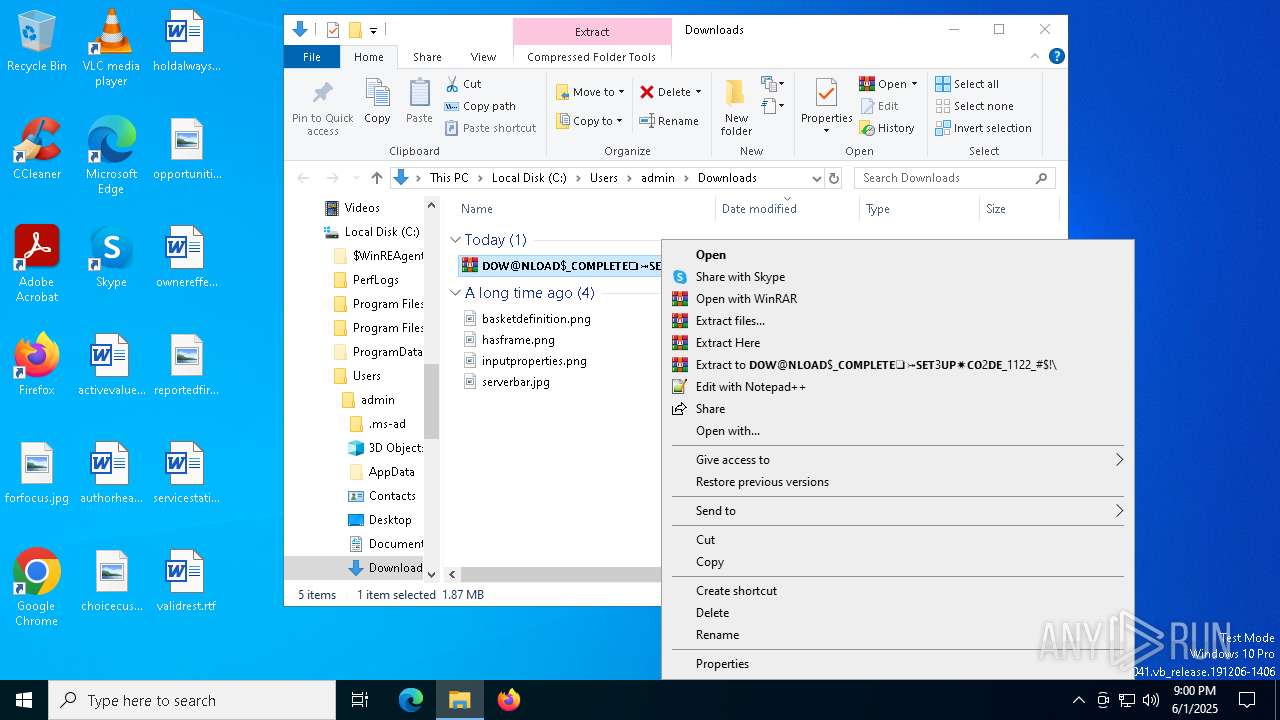This screenshot has width=1280, height=720.
Task: Expand the Send to submenu
Action: (x=897, y=511)
